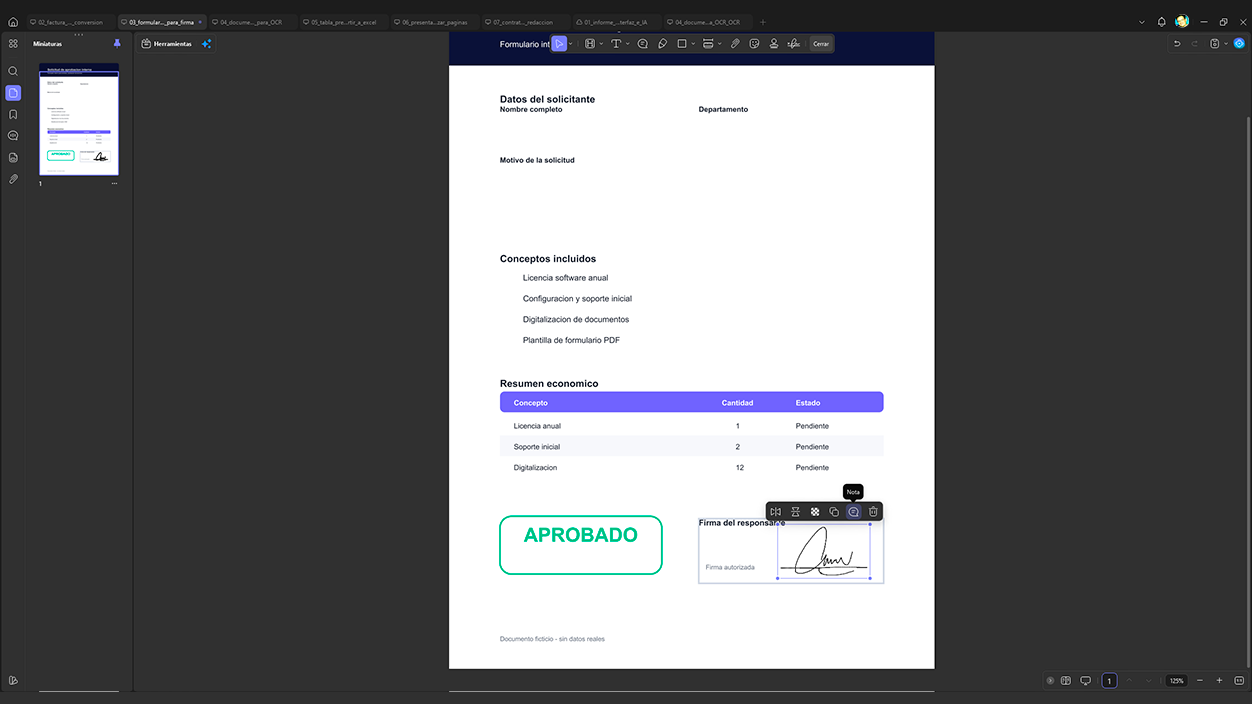
Task: Click the blue UPDF cloud icon
Action: 1239,44
